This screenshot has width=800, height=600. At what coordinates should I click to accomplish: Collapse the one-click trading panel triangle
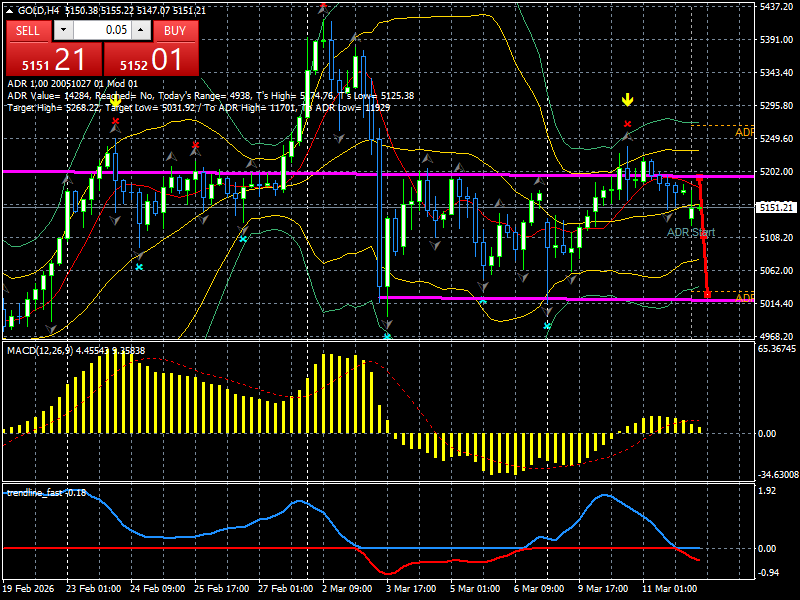pos(10,11)
